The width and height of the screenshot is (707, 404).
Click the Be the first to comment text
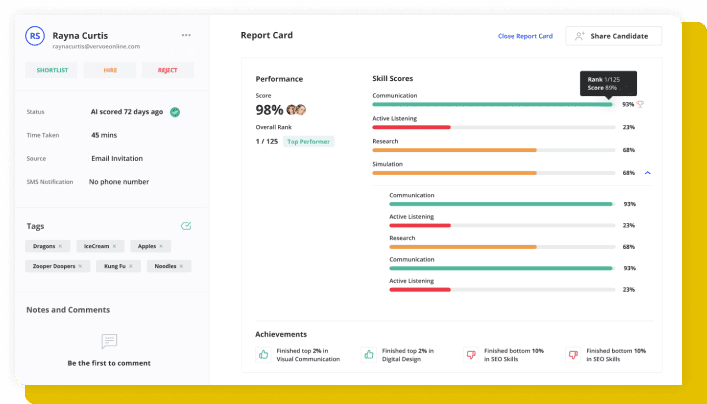pos(109,363)
